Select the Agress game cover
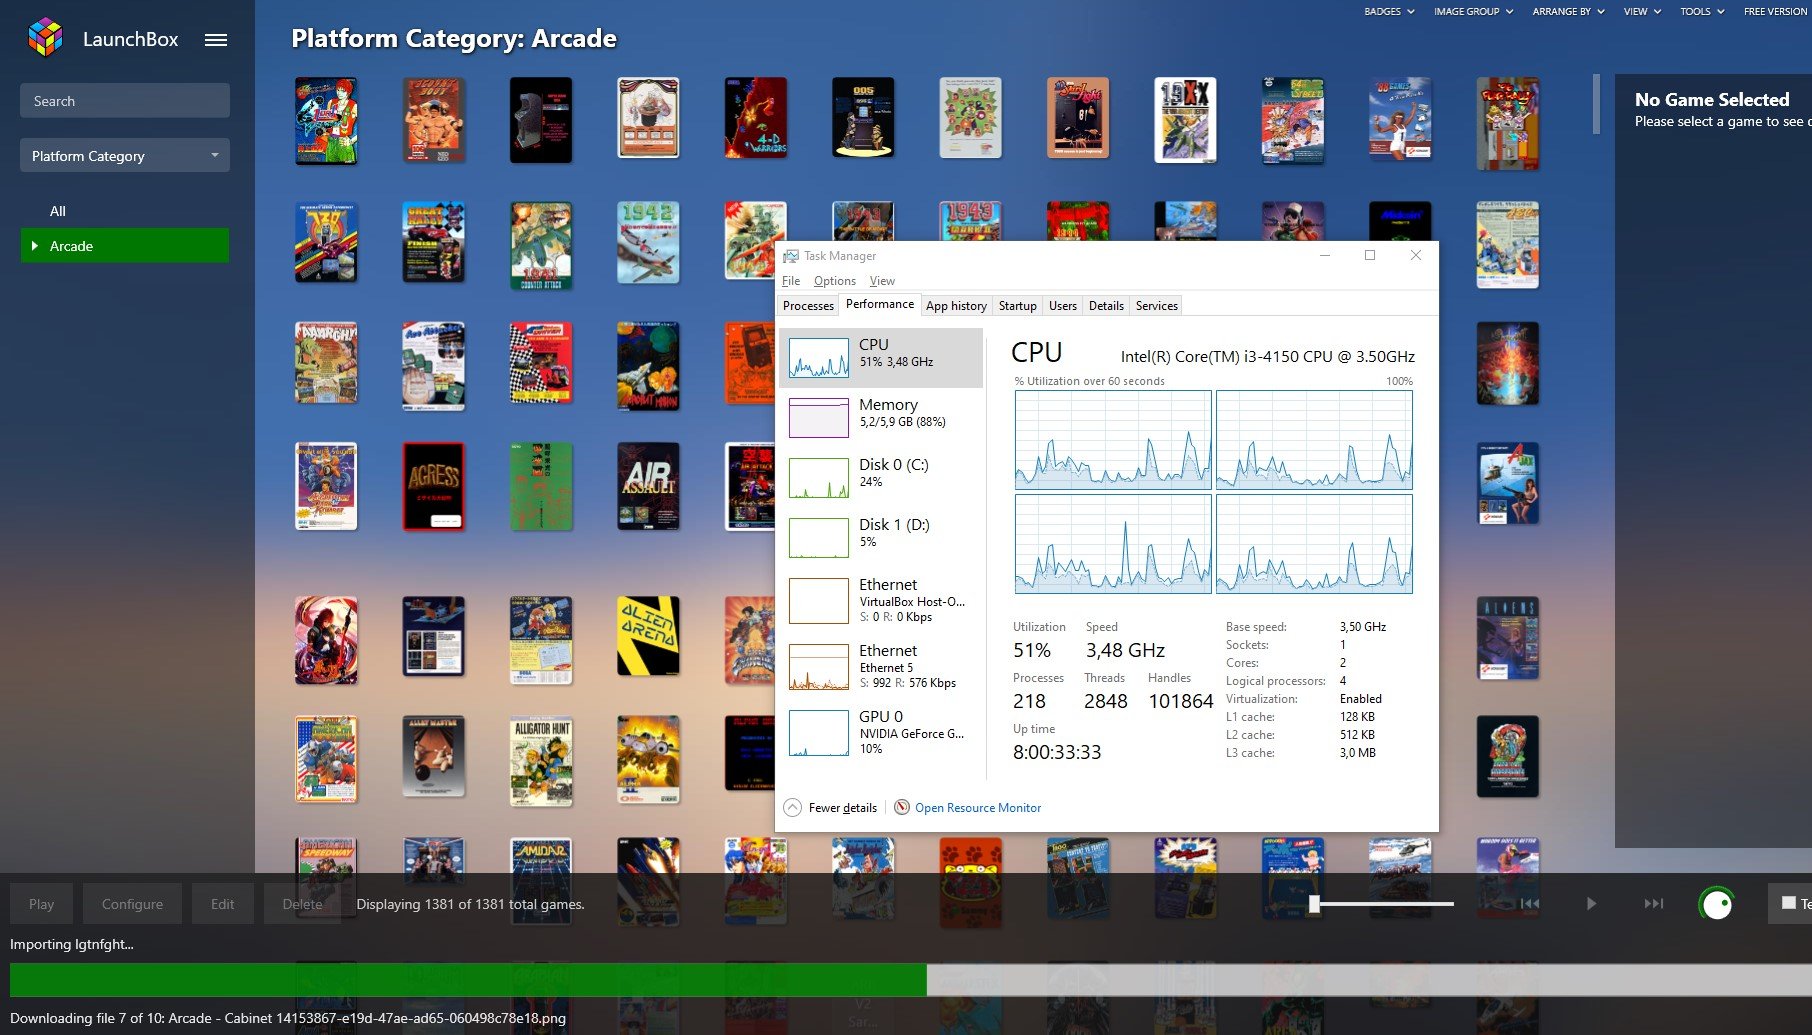This screenshot has width=1812, height=1035. click(x=433, y=486)
